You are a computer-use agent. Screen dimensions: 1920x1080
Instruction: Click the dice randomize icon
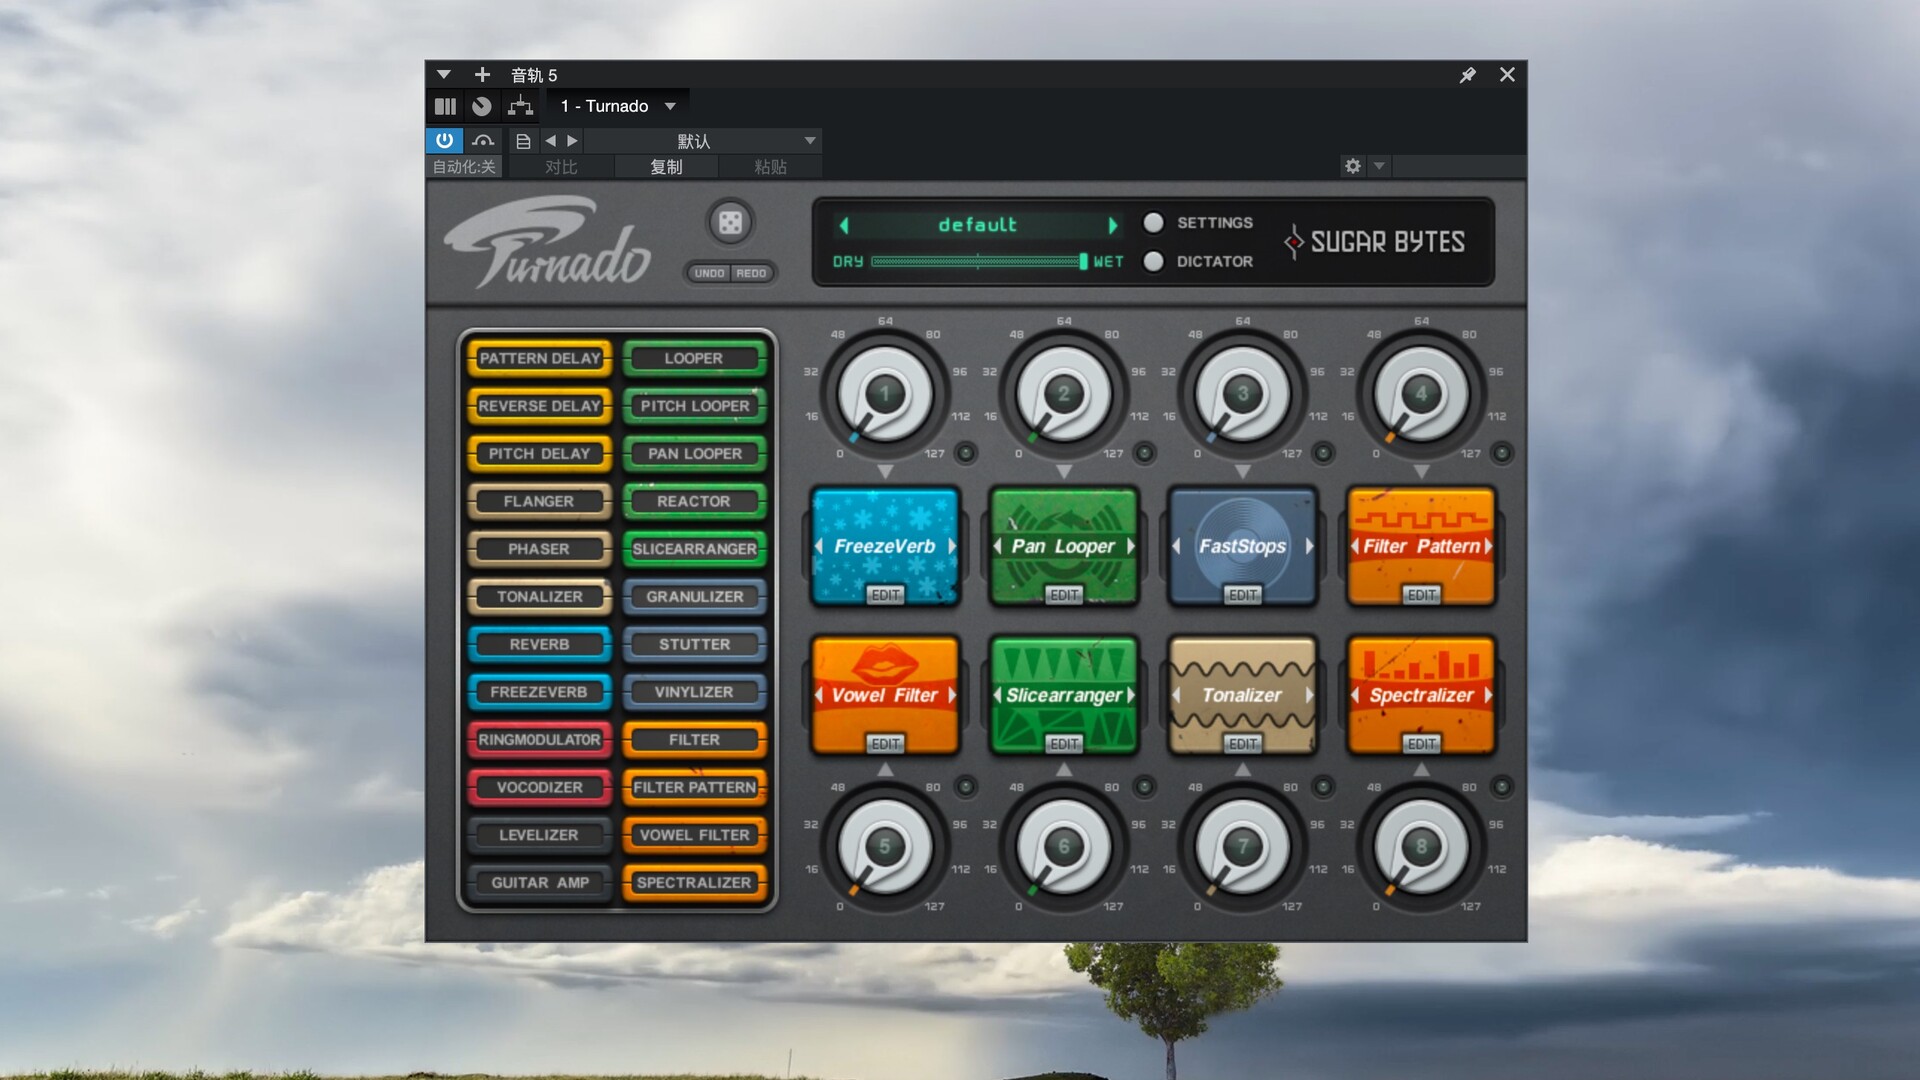[730, 223]
